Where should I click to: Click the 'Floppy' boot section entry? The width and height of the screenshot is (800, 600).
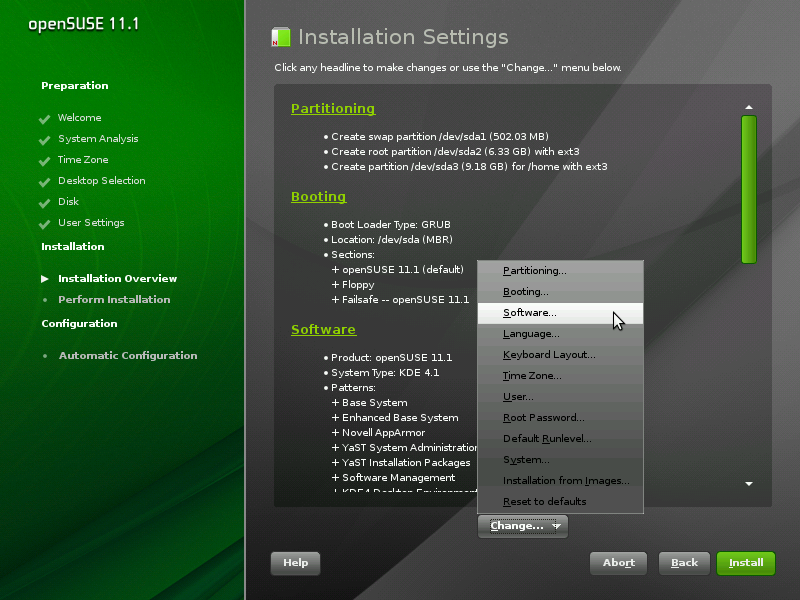click(x=358, y=285)
